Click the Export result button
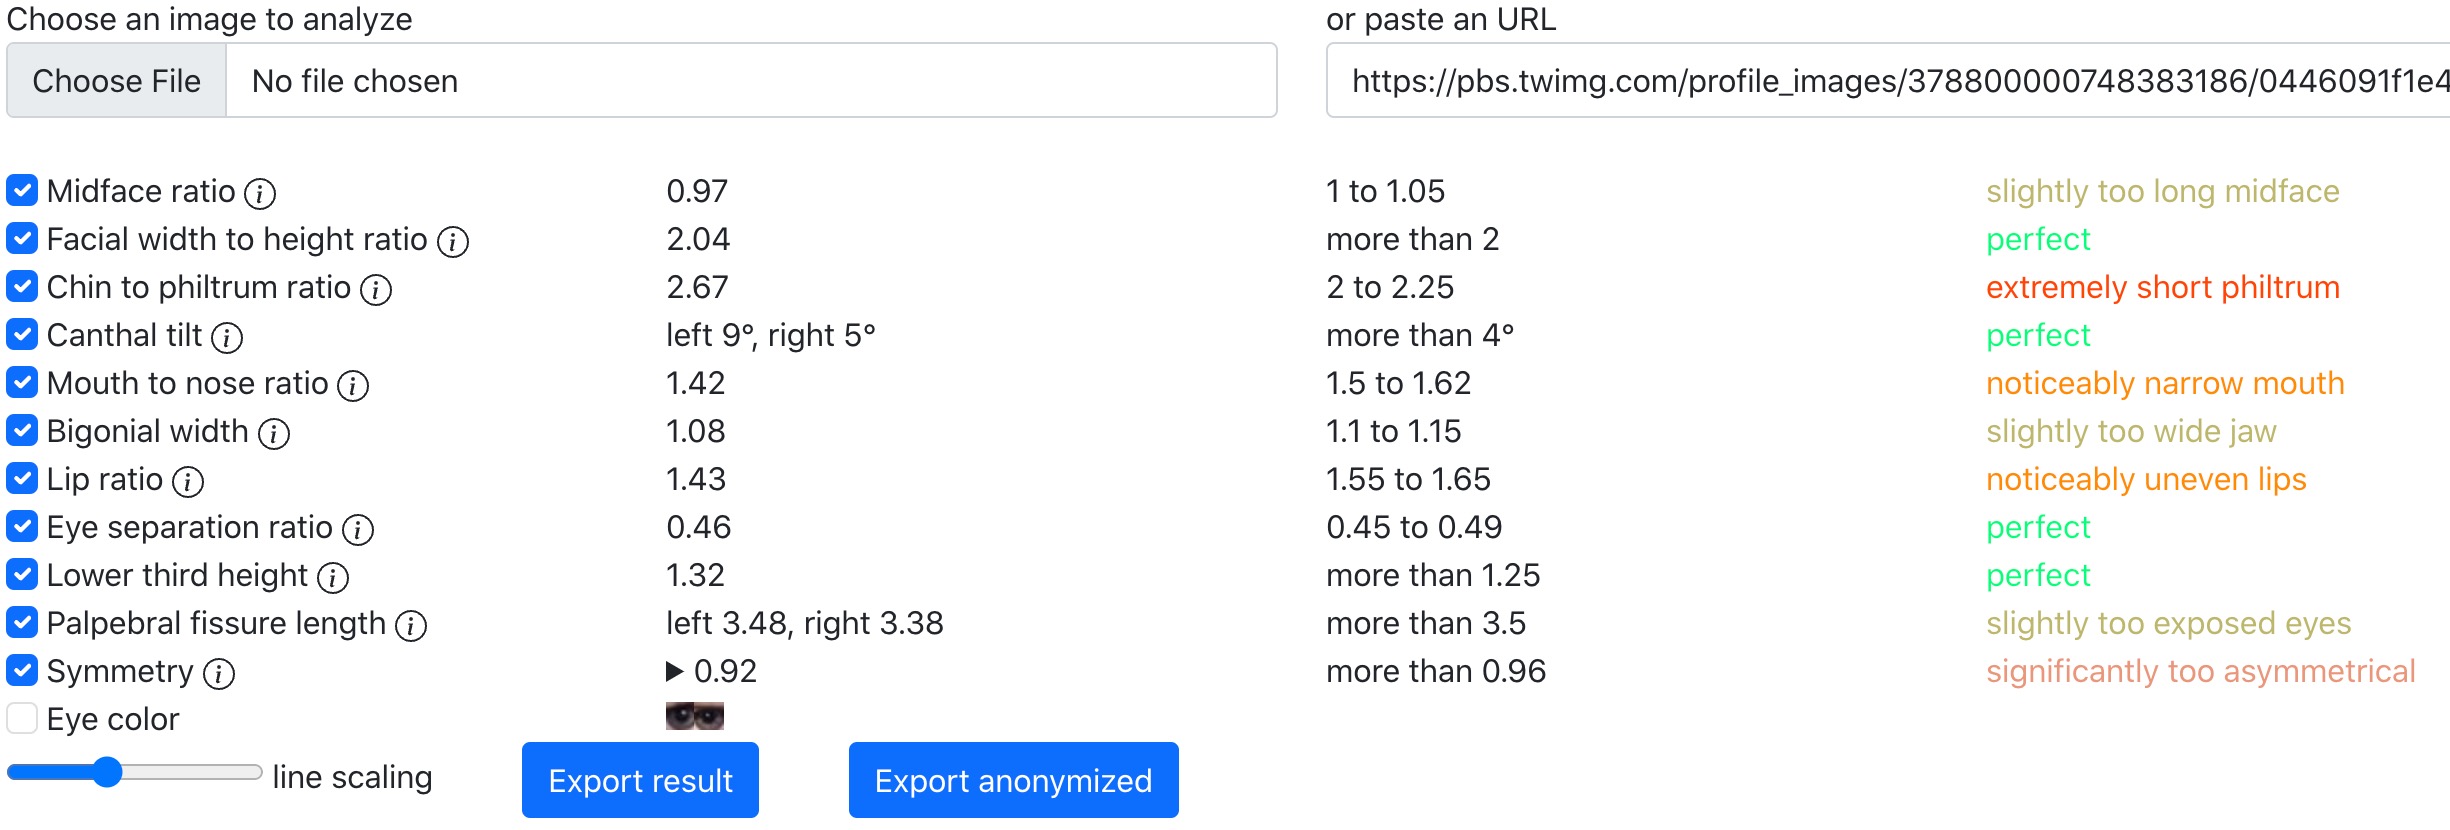The image size is (2450, 830). pos(640,780)
